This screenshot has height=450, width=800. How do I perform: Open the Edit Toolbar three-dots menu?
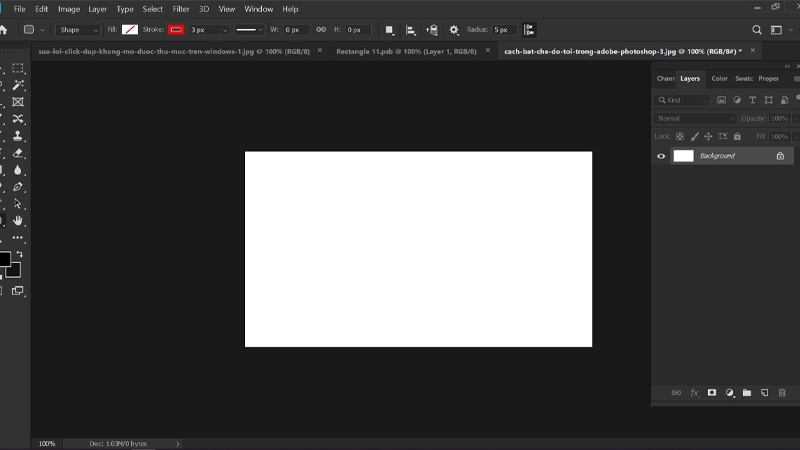point(18,238)
